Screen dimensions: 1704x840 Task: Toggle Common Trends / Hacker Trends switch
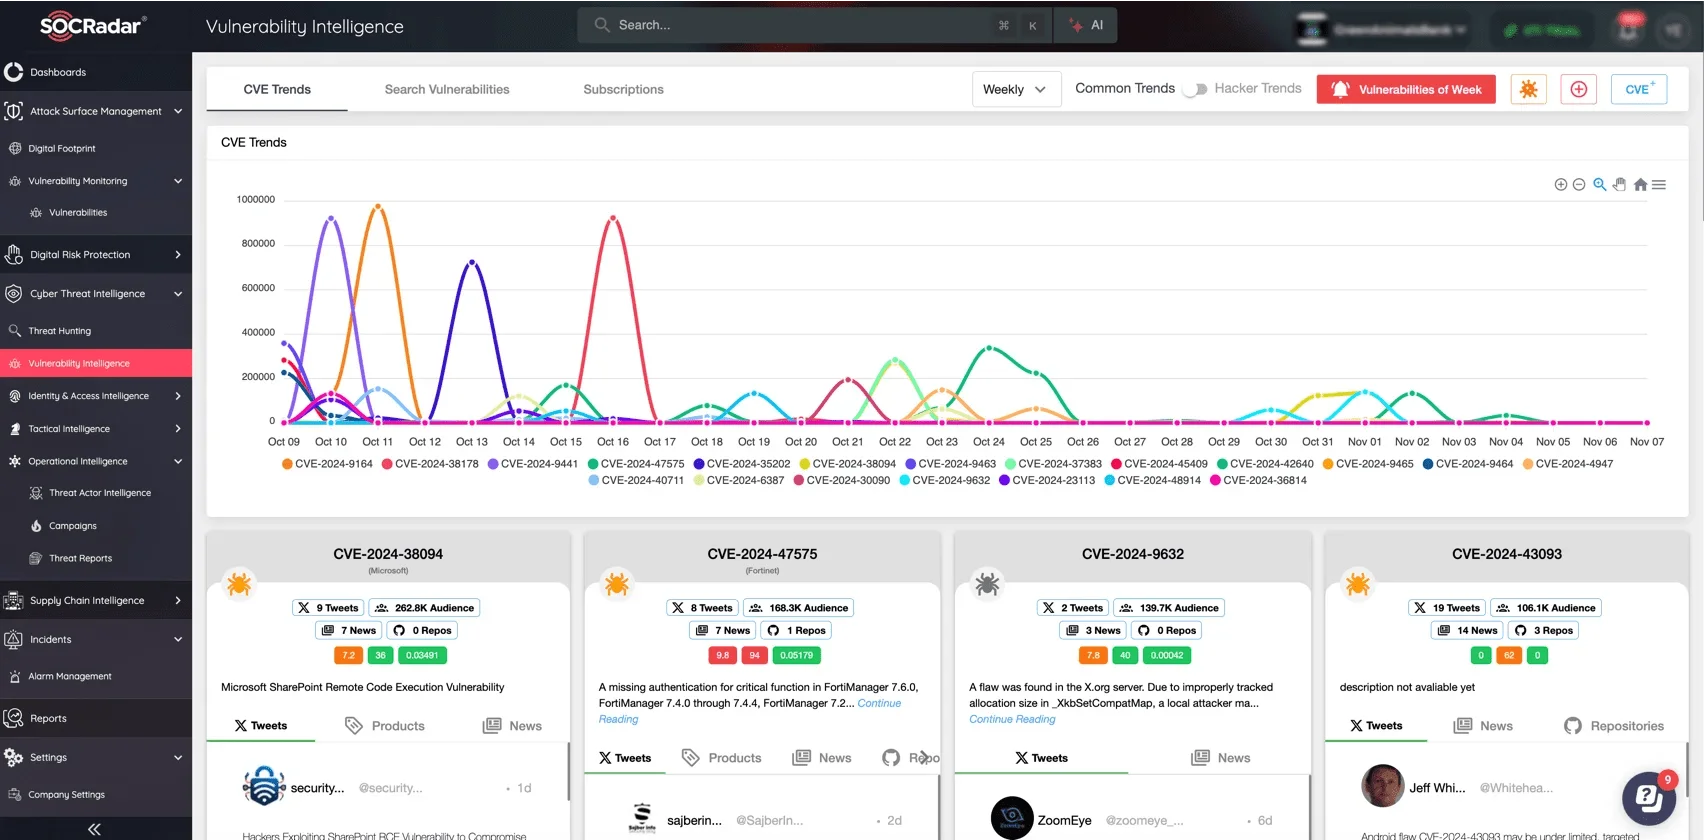point(1195,89)
